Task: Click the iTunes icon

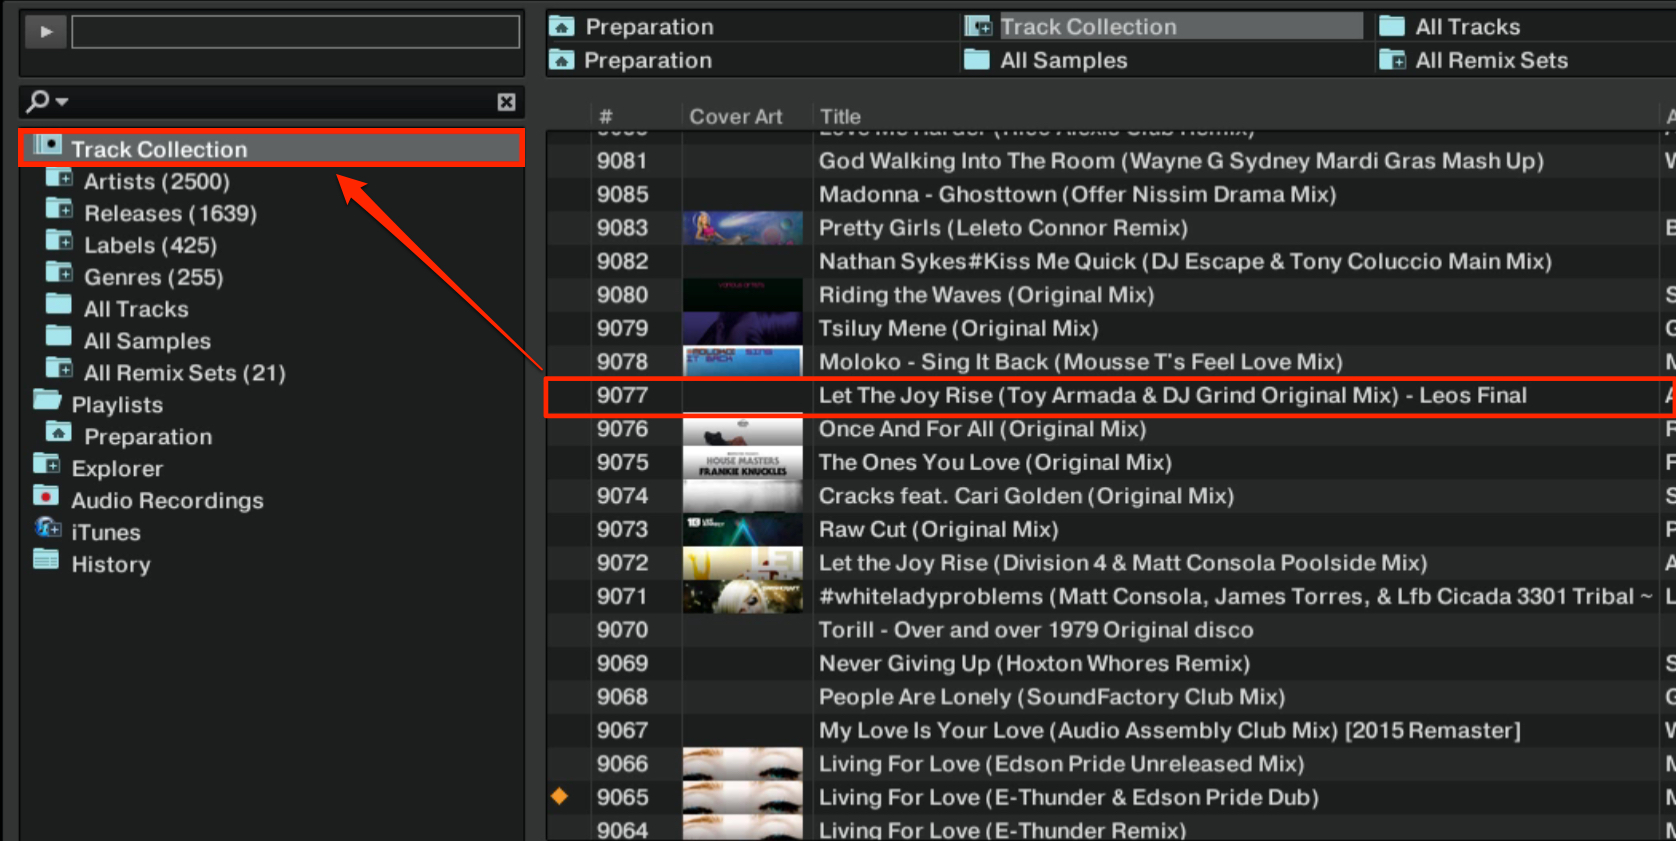Action: [47, 529]
